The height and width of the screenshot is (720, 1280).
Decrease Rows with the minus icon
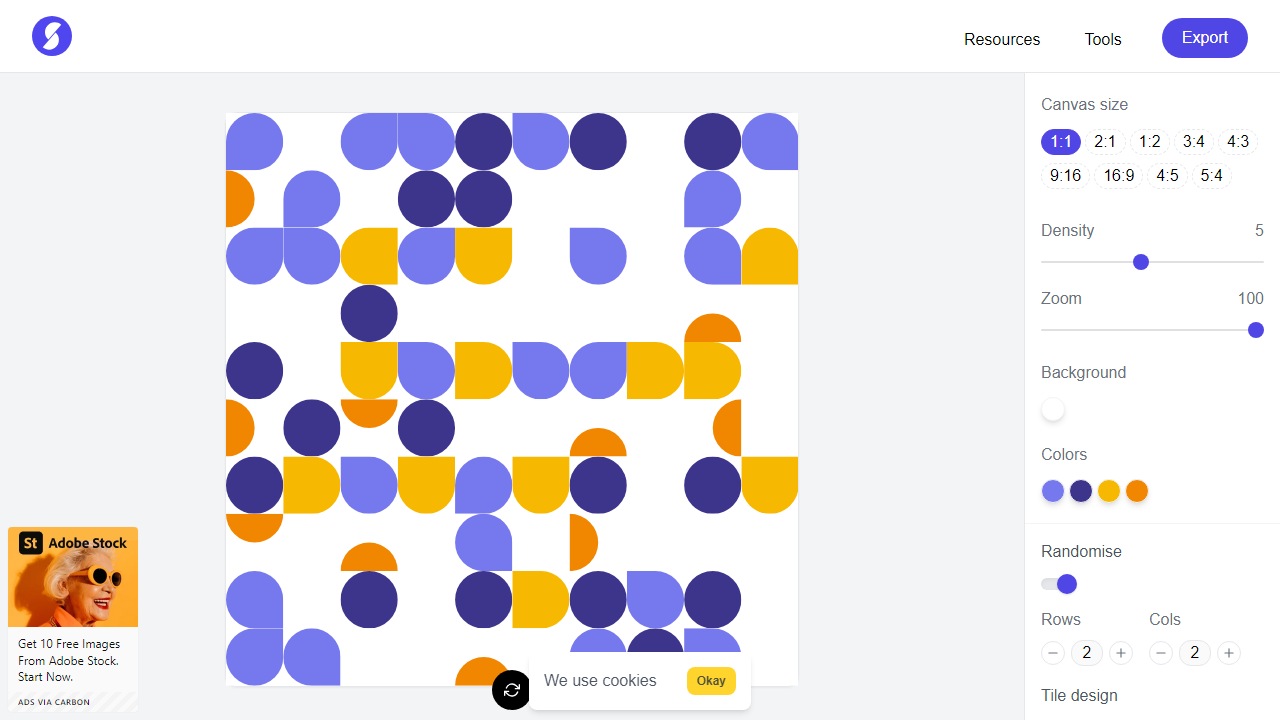1052,652
